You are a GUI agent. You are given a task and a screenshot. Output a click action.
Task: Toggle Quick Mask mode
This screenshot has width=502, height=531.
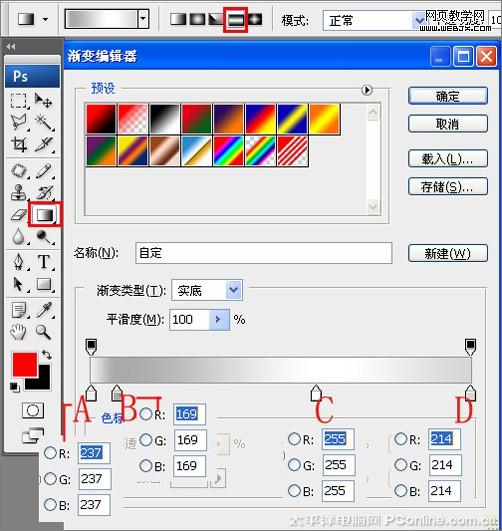coord(33,410)
